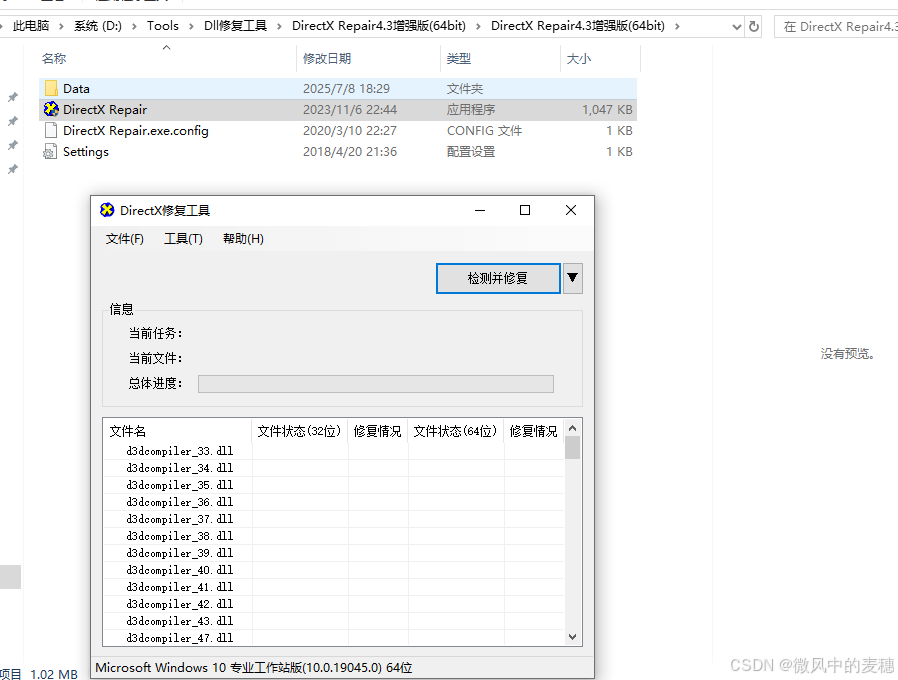This screenshot has width=898, height=680.
Task: Maximize the DirectX修复工具 window
Action: [525, 210]
